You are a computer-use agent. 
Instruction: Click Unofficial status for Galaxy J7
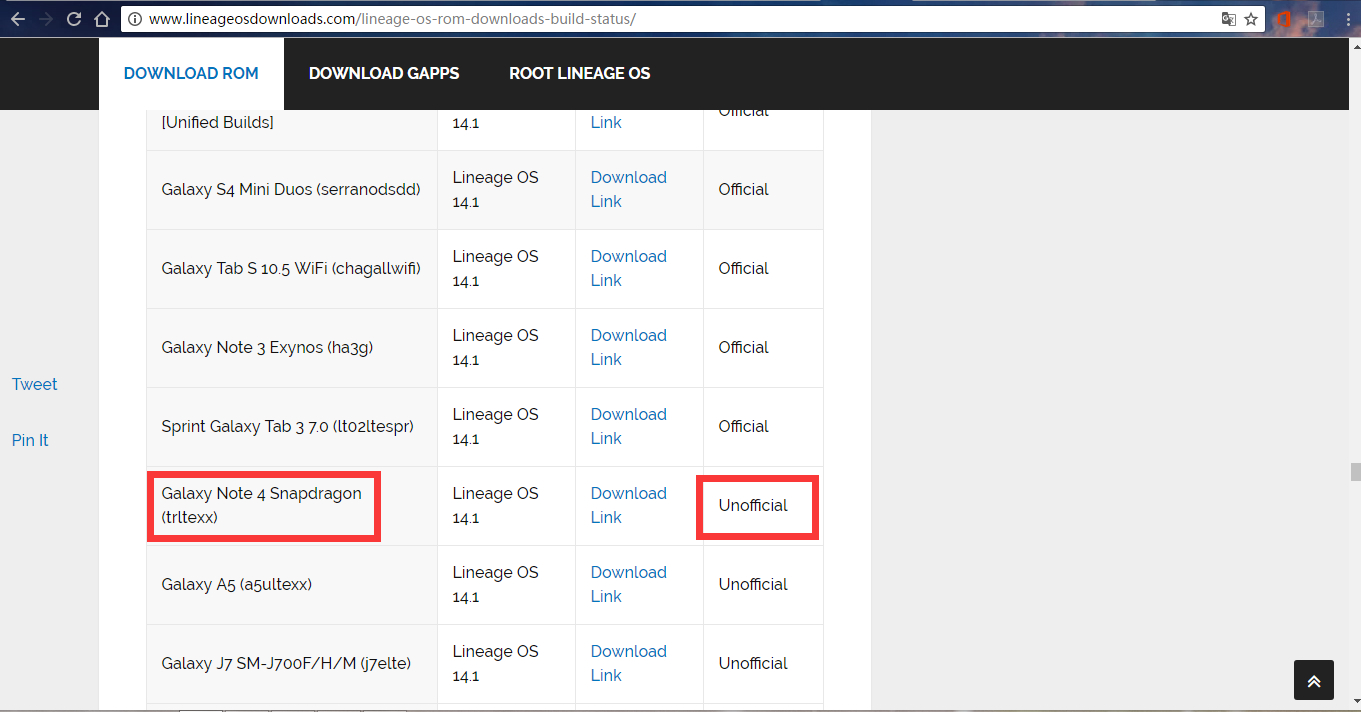(753, 663)
